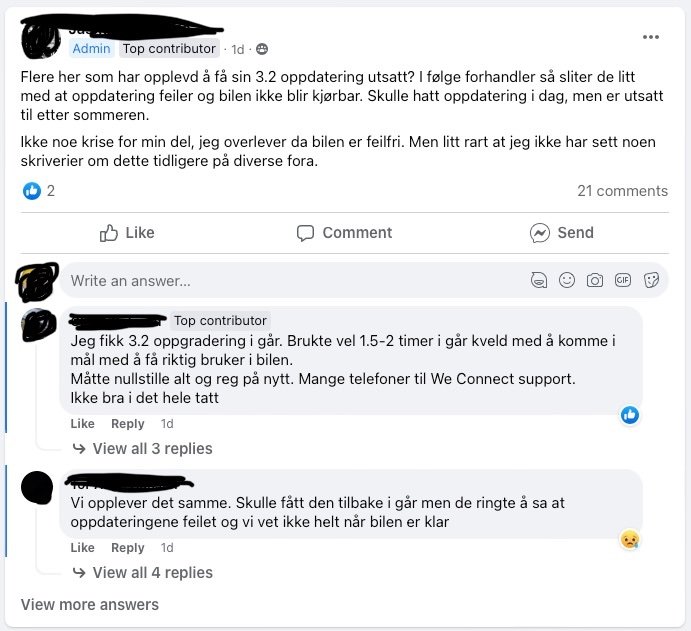691x631 pixels.
Task: Send the post via Messenger
Action: point(561,233)
